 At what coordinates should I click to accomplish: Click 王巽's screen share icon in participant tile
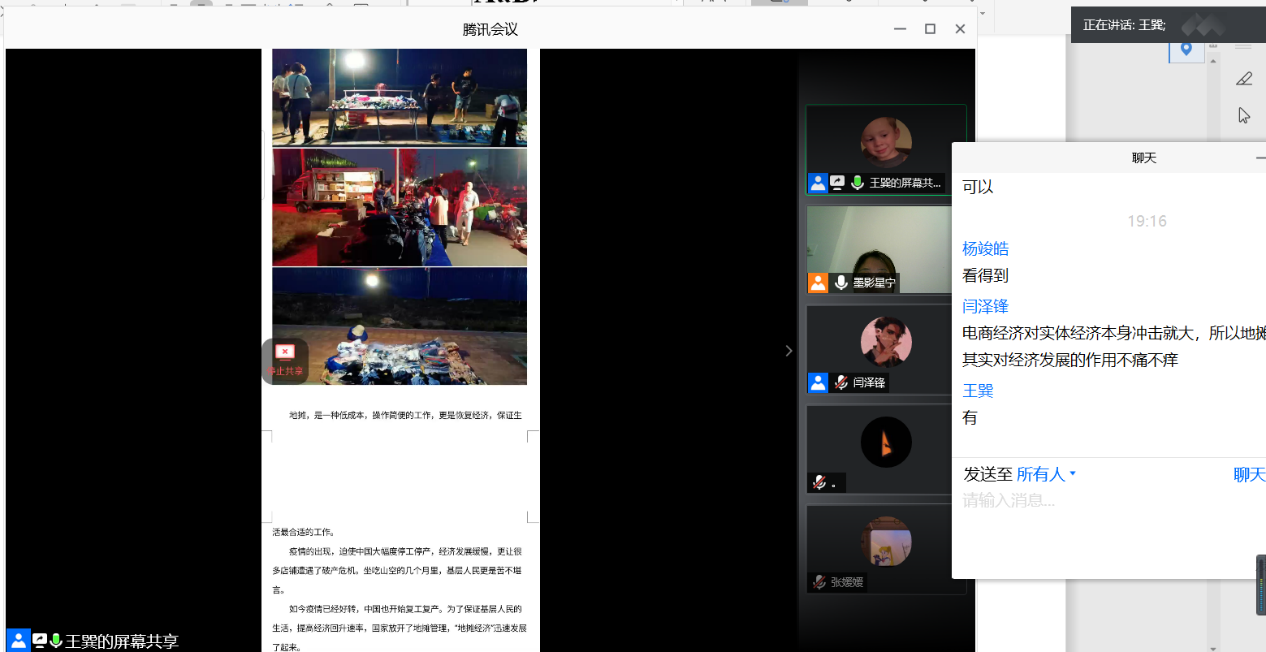coord(837,183)
